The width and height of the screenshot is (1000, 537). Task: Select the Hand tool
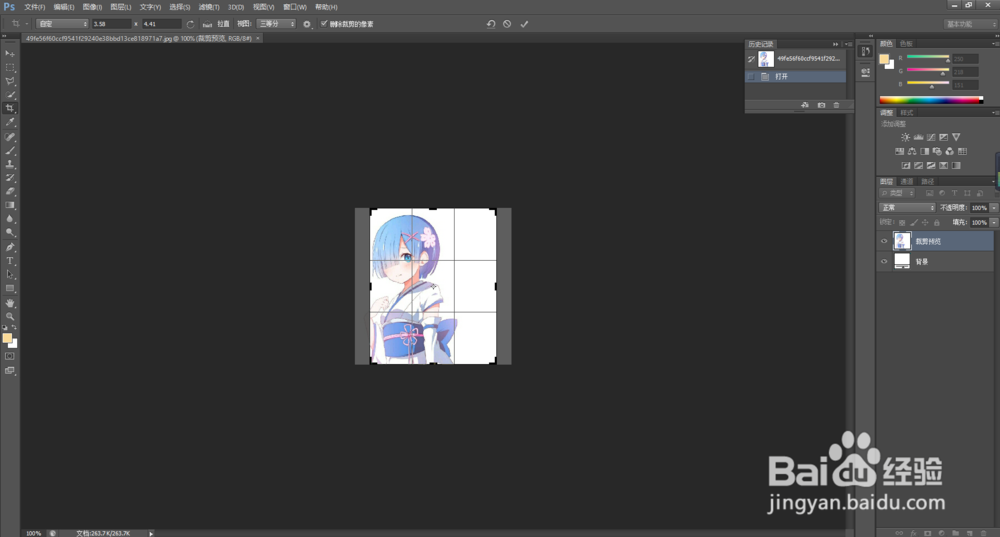coord(10,303)
